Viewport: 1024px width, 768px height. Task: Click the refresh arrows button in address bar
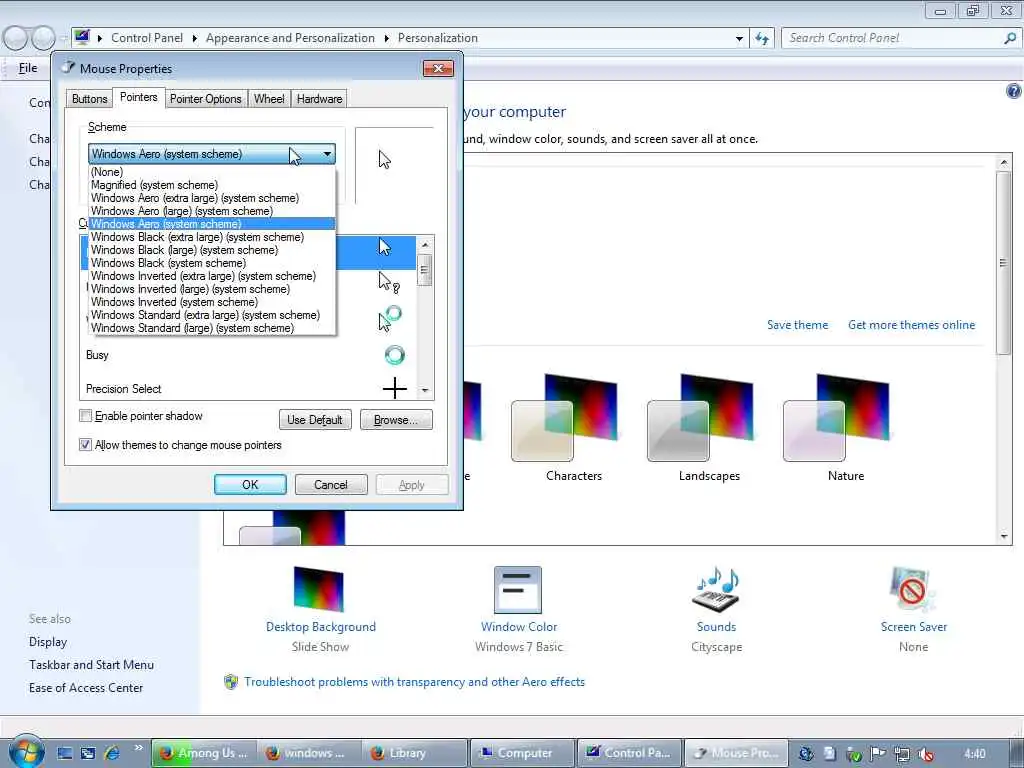pos(762,39)
